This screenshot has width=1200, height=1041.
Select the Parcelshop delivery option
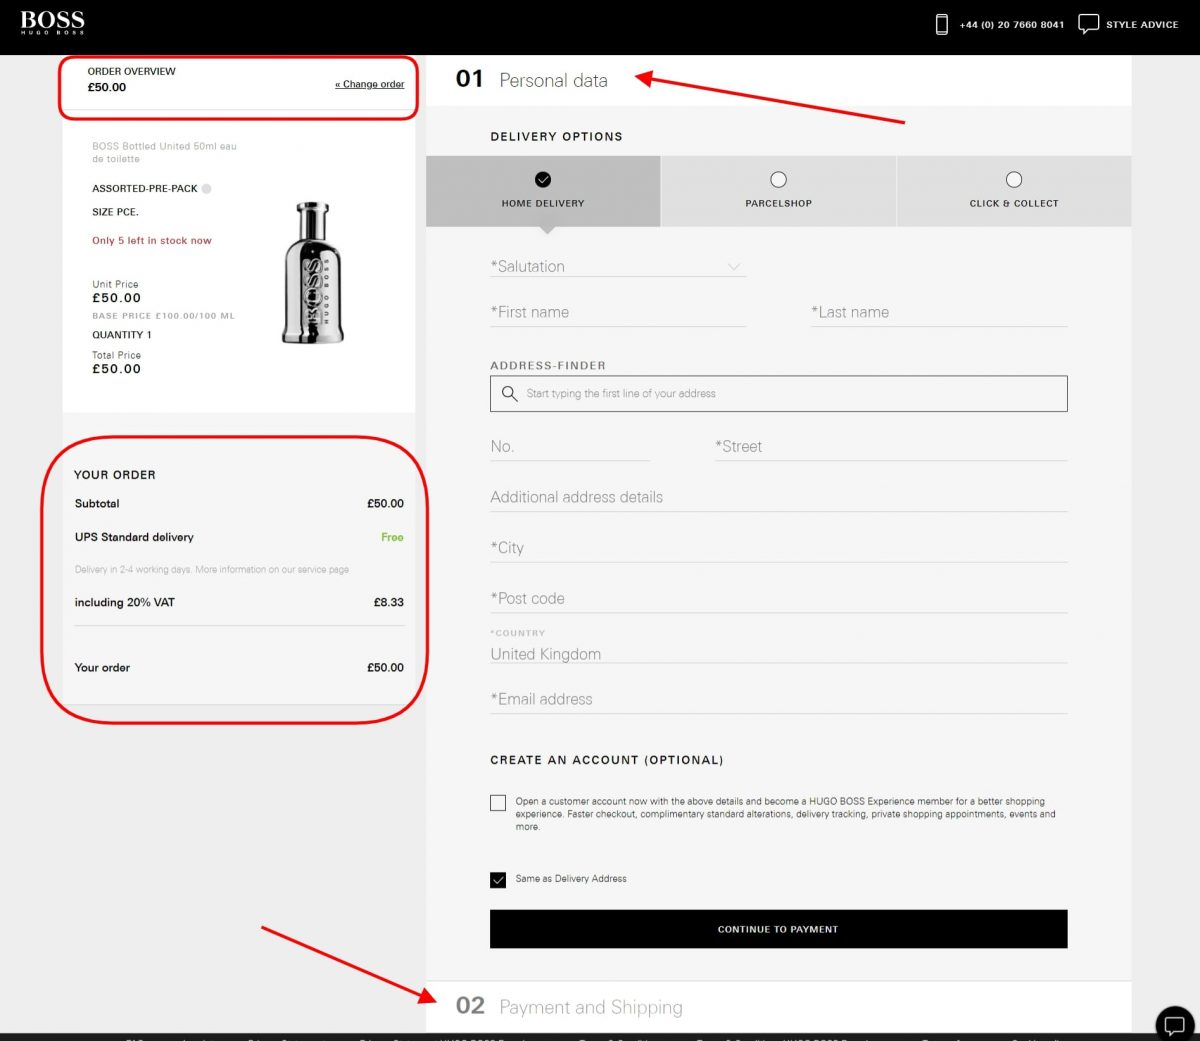778,190
